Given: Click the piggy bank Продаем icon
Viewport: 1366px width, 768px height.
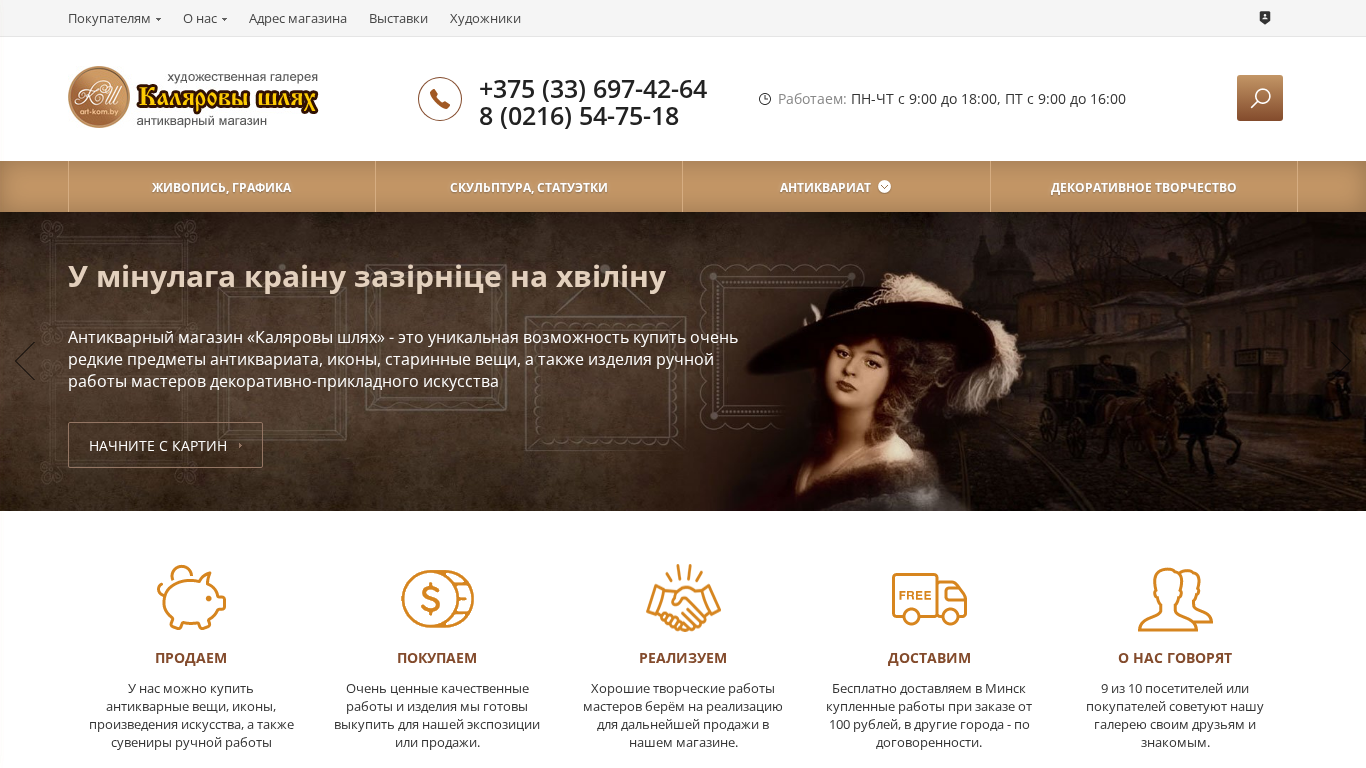Looking at the screenshot, I should click(x=191, y=597).
